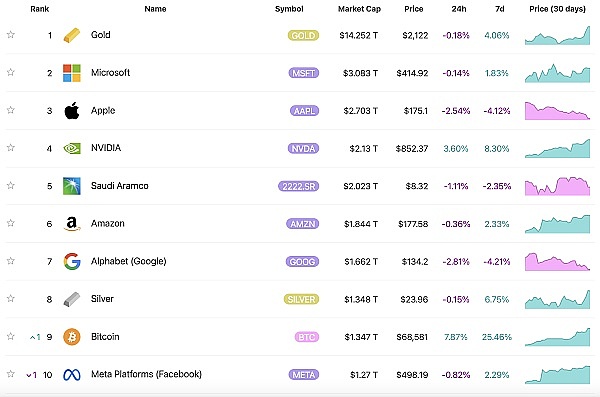Viewport: 600px width, 397px height.
Task: Click the AAPL symbol badge
Action: coord(305,111)
